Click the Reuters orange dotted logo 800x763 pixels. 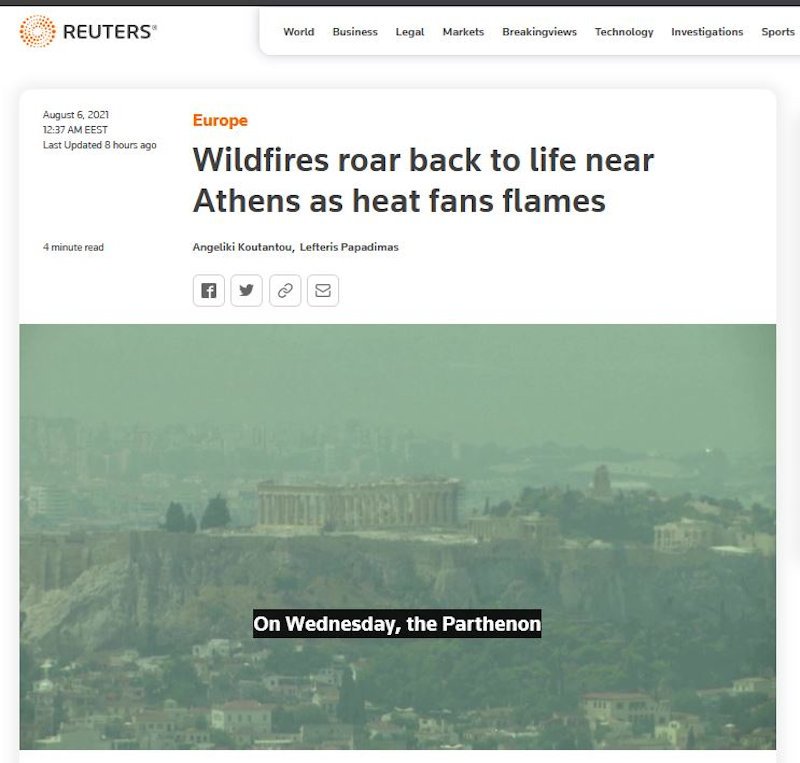37,31
